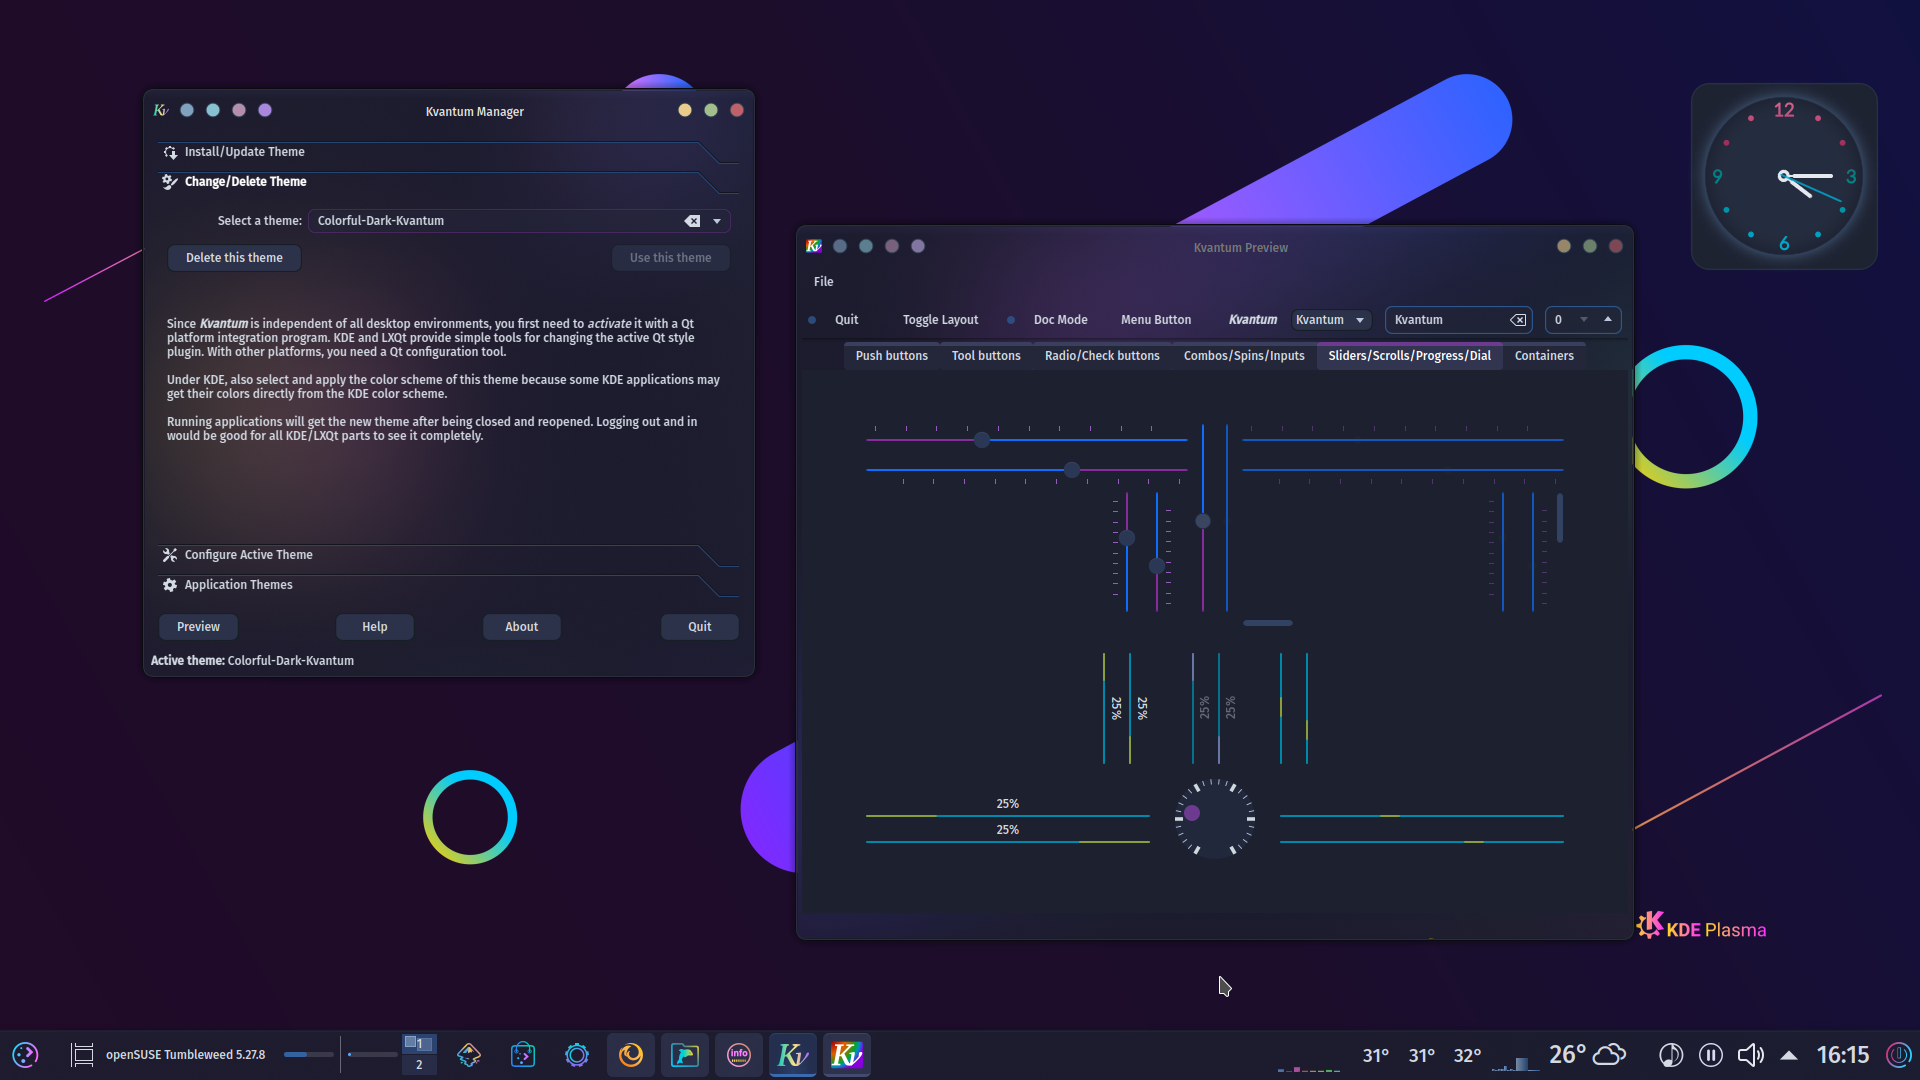Open the application launcher in the taskbar
The height and width of the screenshot is (1080, 1920).
point(25,1055)
